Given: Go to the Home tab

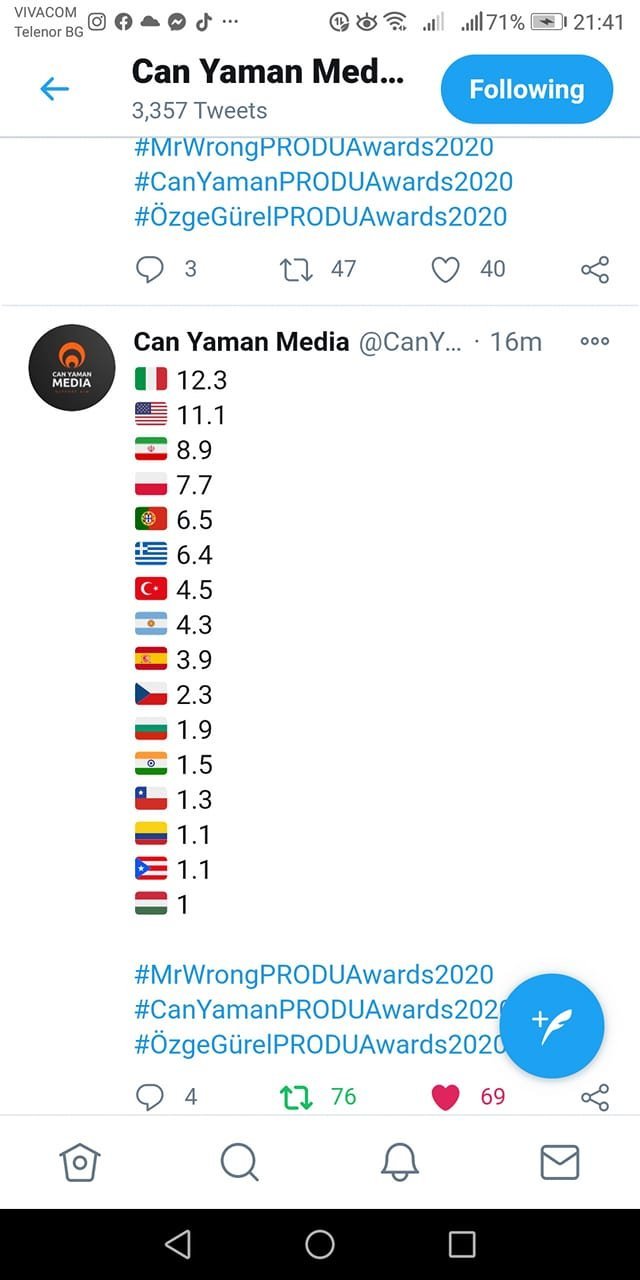Looking at the screenshot, I should [80, 1162].
